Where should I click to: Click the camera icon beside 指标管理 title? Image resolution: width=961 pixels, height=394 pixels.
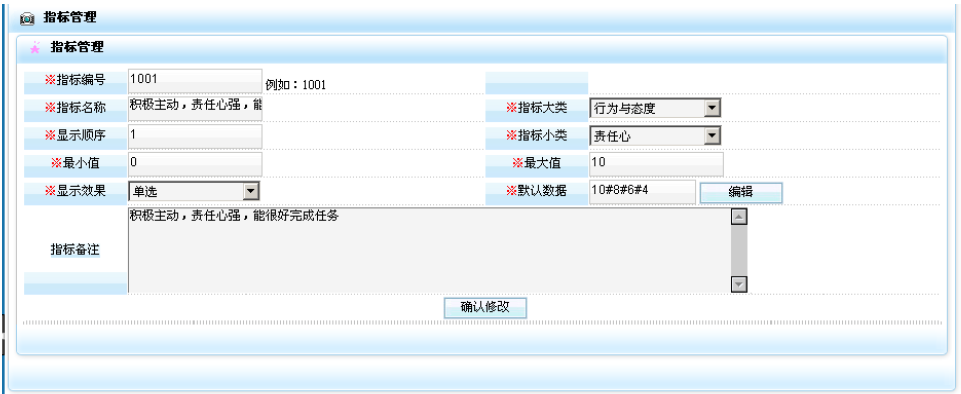click(28, 18)
